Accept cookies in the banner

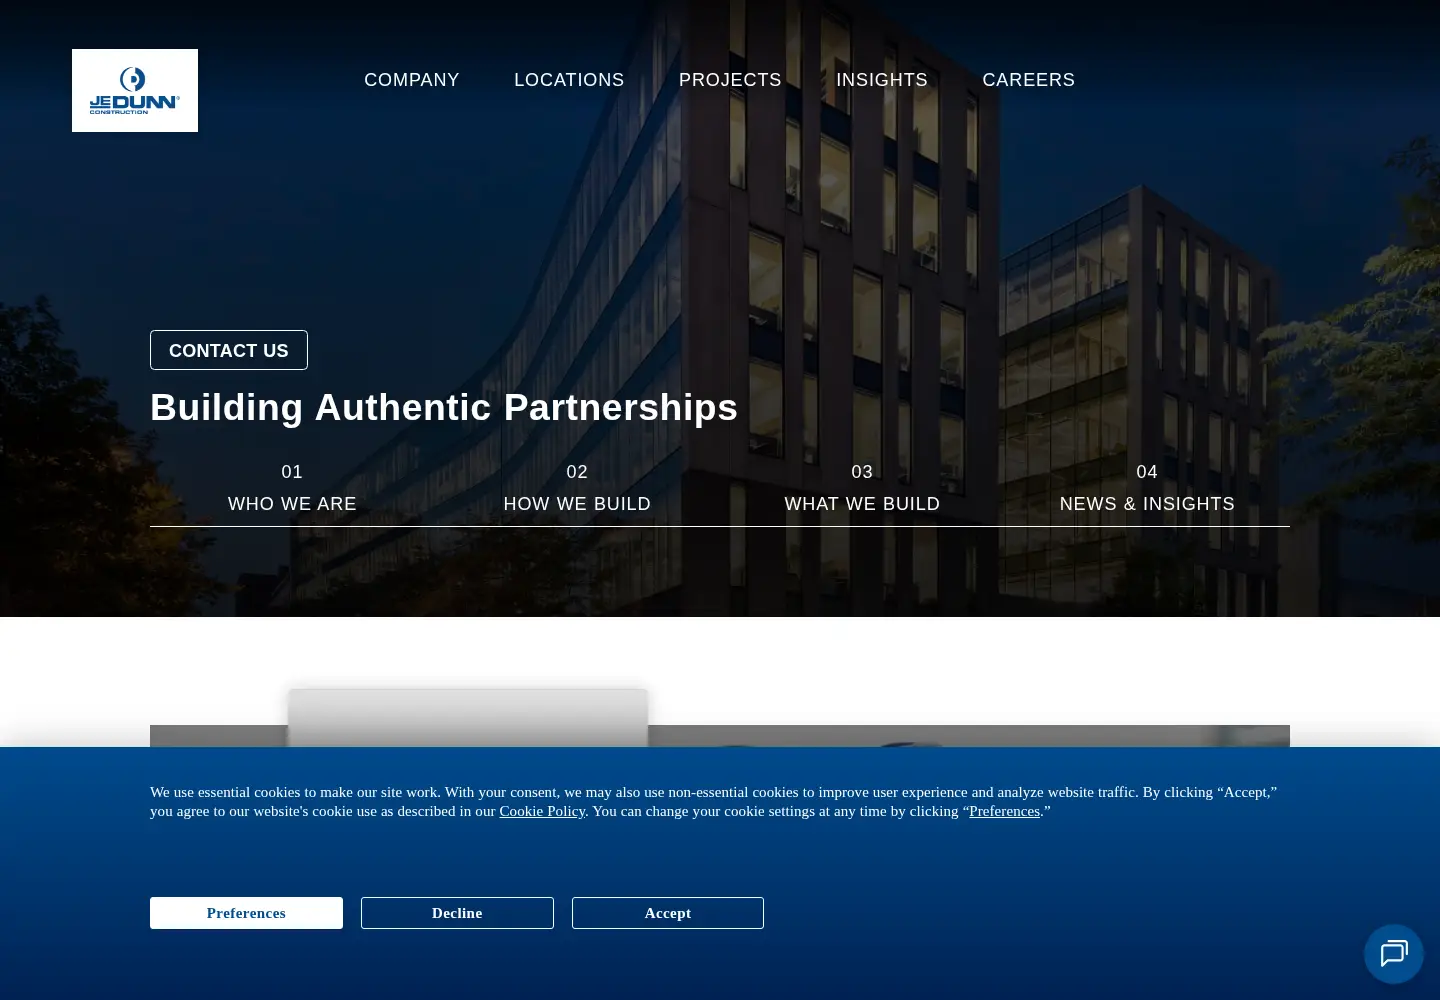[x=668, y=913]
